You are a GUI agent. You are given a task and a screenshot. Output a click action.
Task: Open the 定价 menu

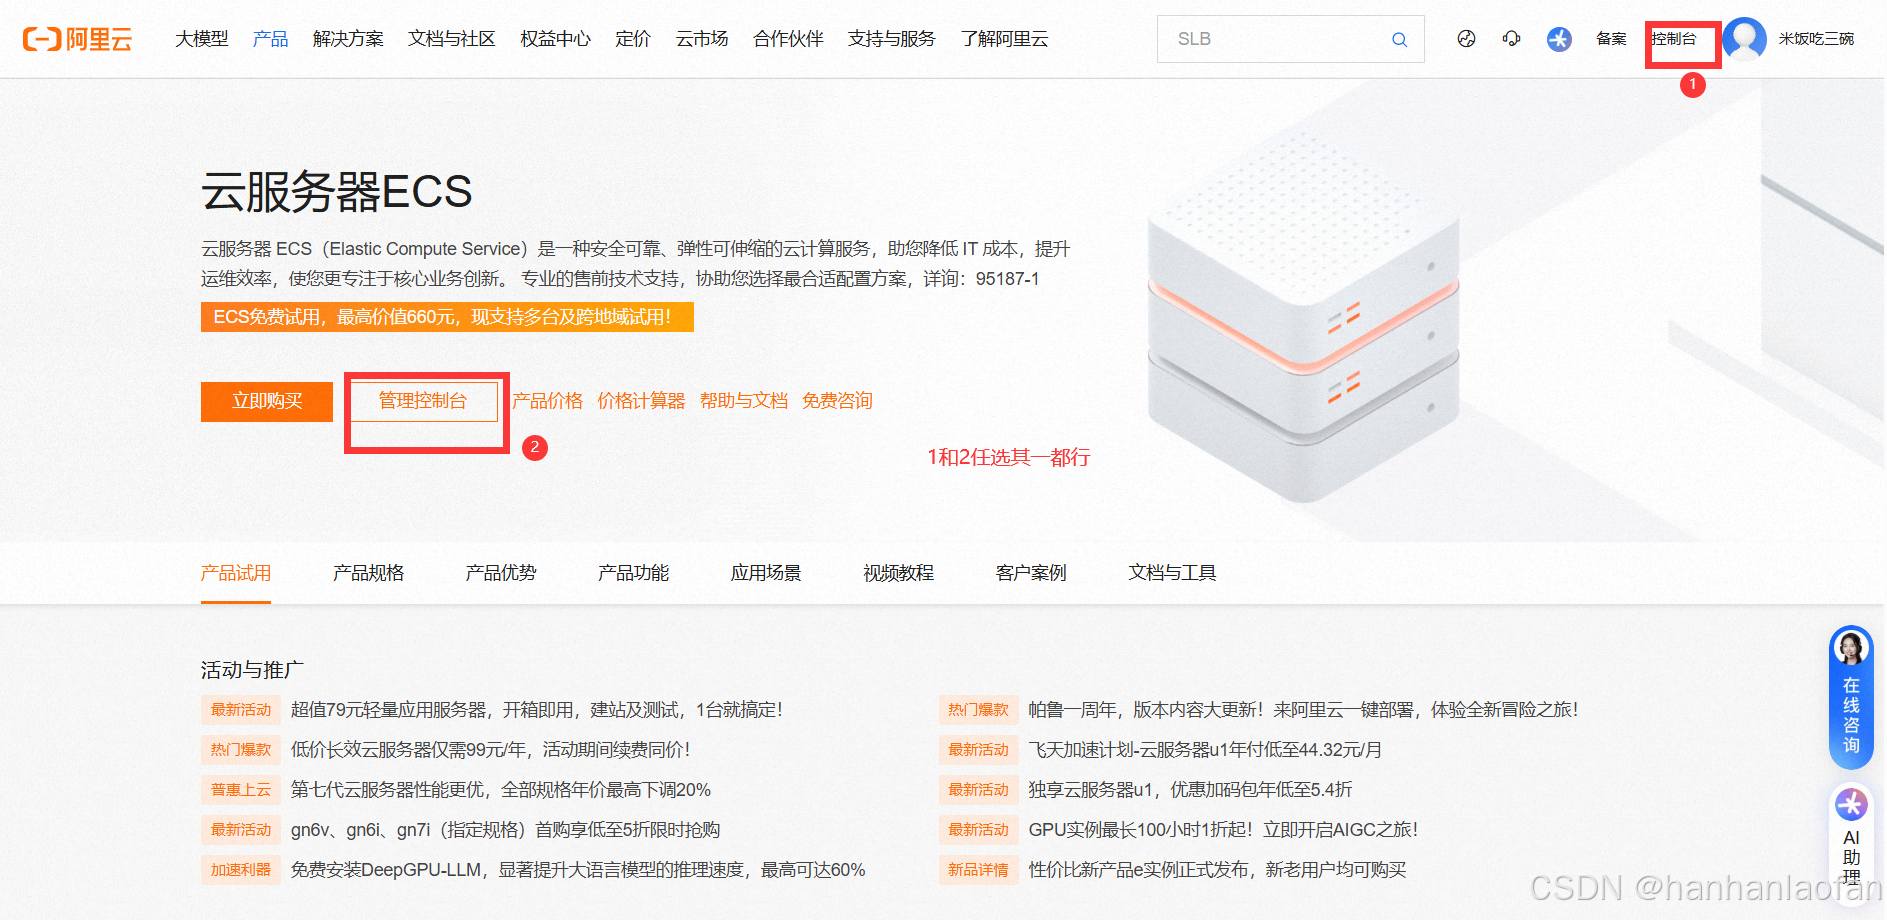pyautogui.click(x=633, y=39)
